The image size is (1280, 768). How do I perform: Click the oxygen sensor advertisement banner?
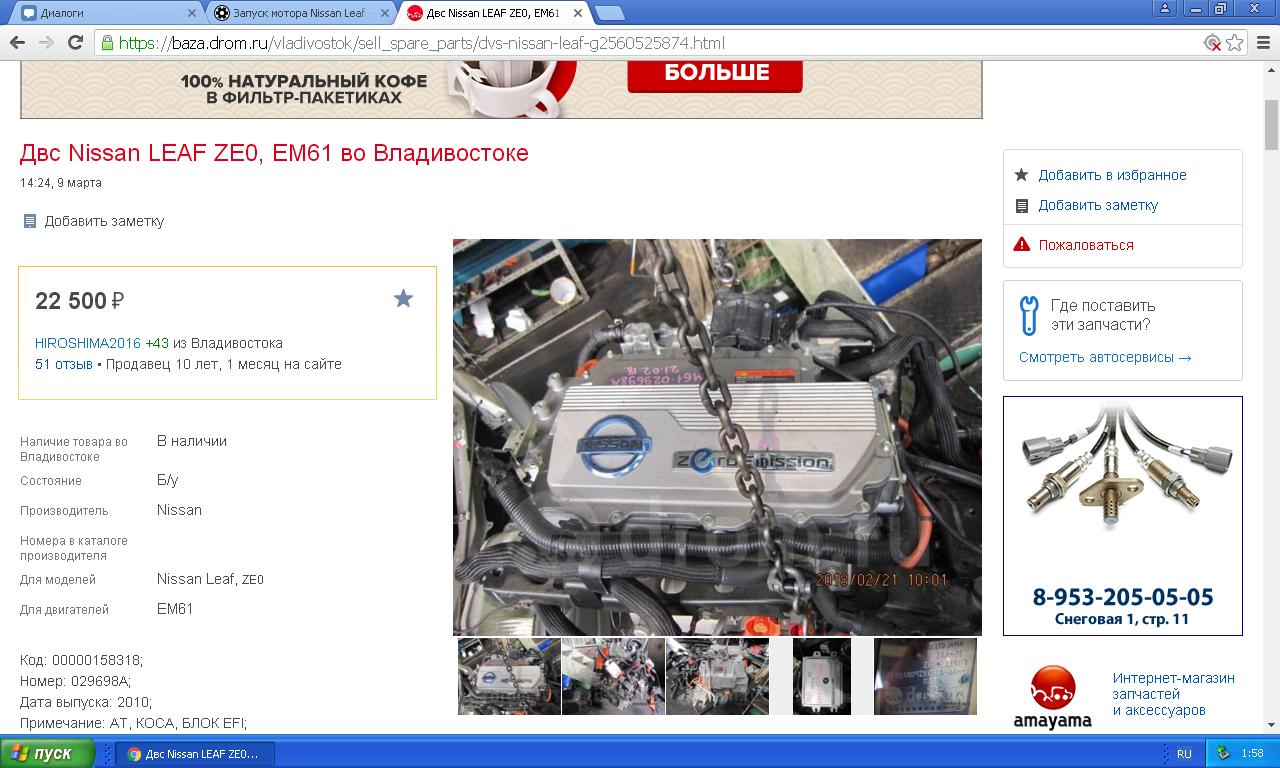1123,516
